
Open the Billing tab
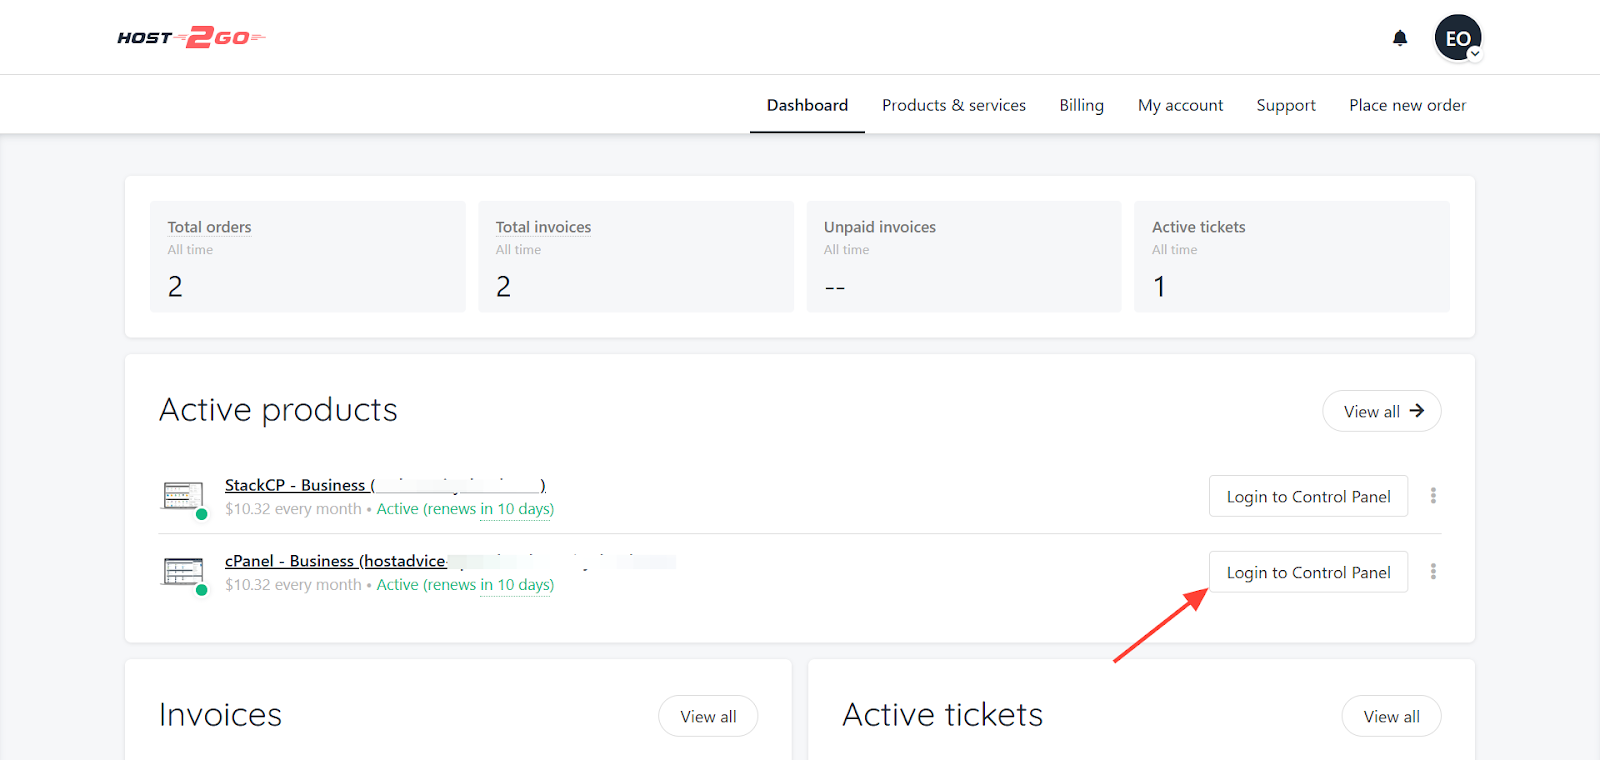(1082, 105)
